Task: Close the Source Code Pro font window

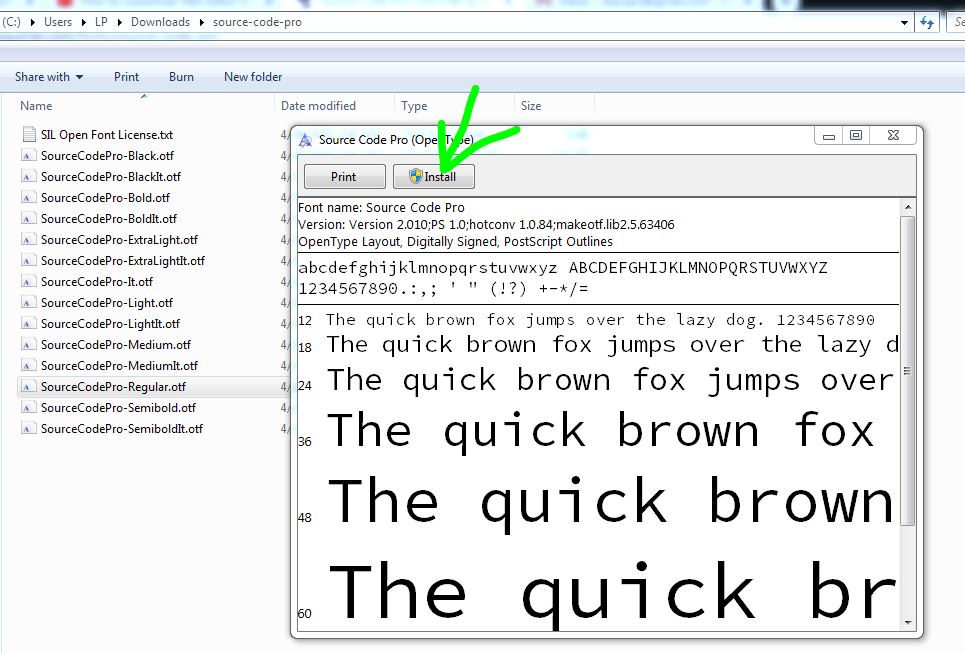Action: click(893, 135)
